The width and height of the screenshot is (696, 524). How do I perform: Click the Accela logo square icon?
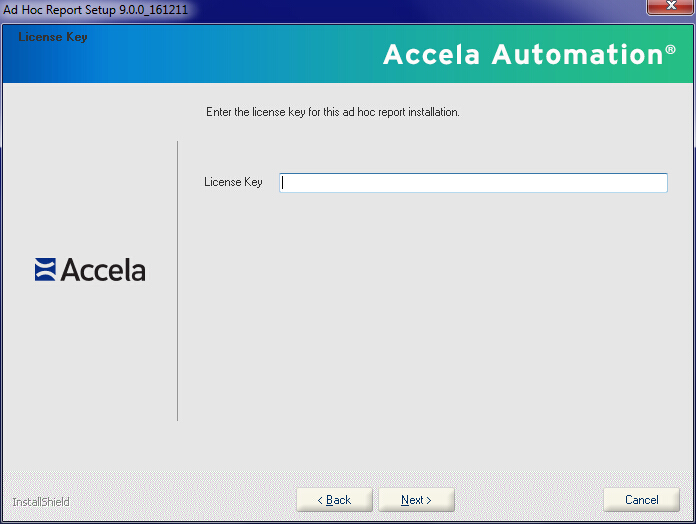pyautogui.click(x=46, y=270)
